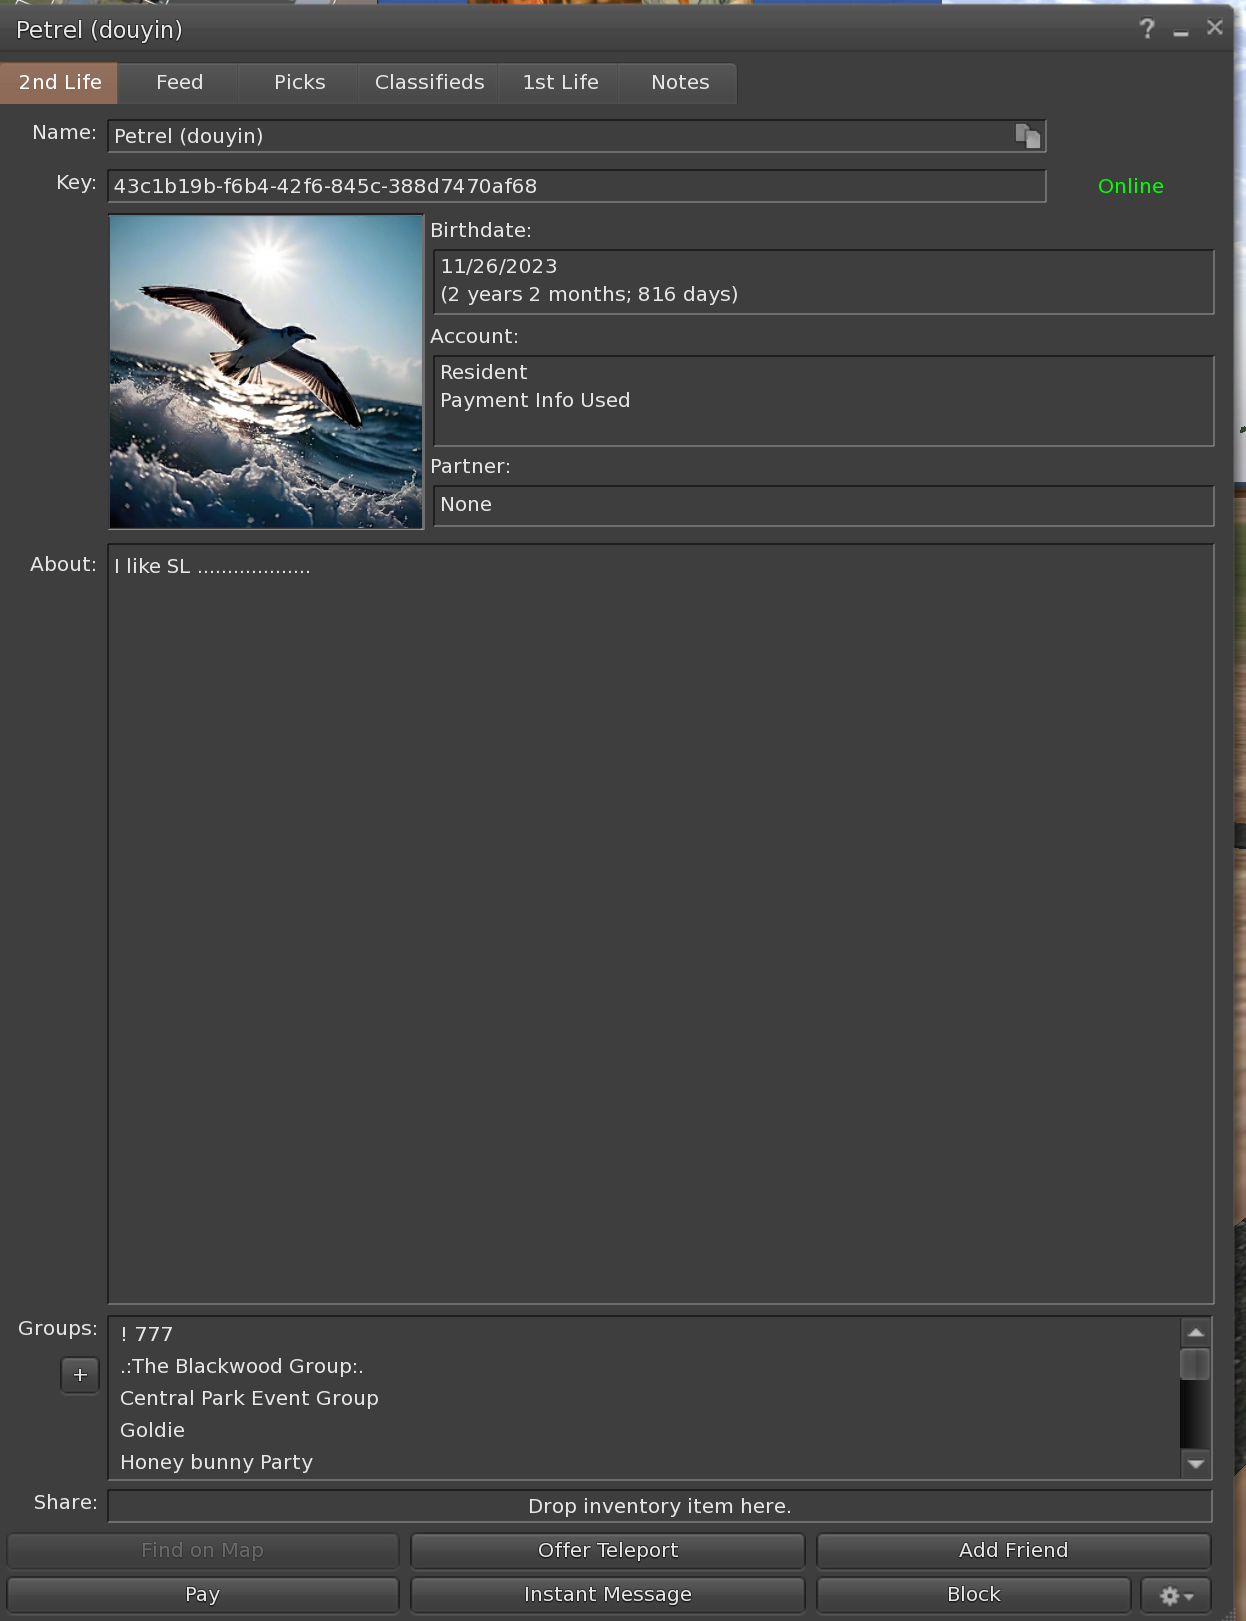
Task: Click the Offer Teleport button
Action: click(x=608, y=1550)
